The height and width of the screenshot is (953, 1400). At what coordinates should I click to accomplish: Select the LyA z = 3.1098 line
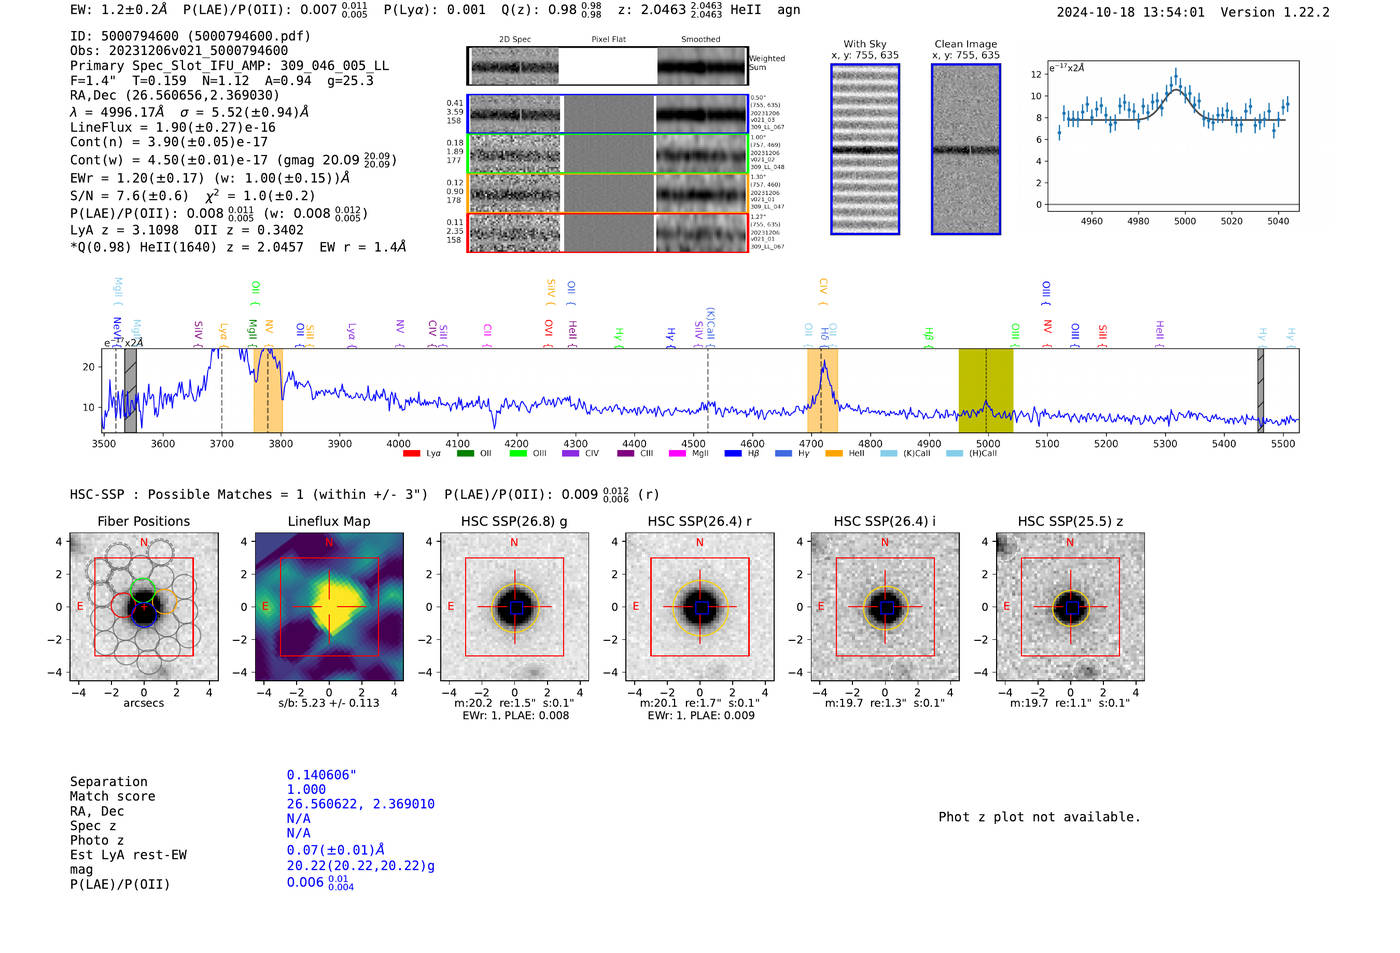(125, 230)
